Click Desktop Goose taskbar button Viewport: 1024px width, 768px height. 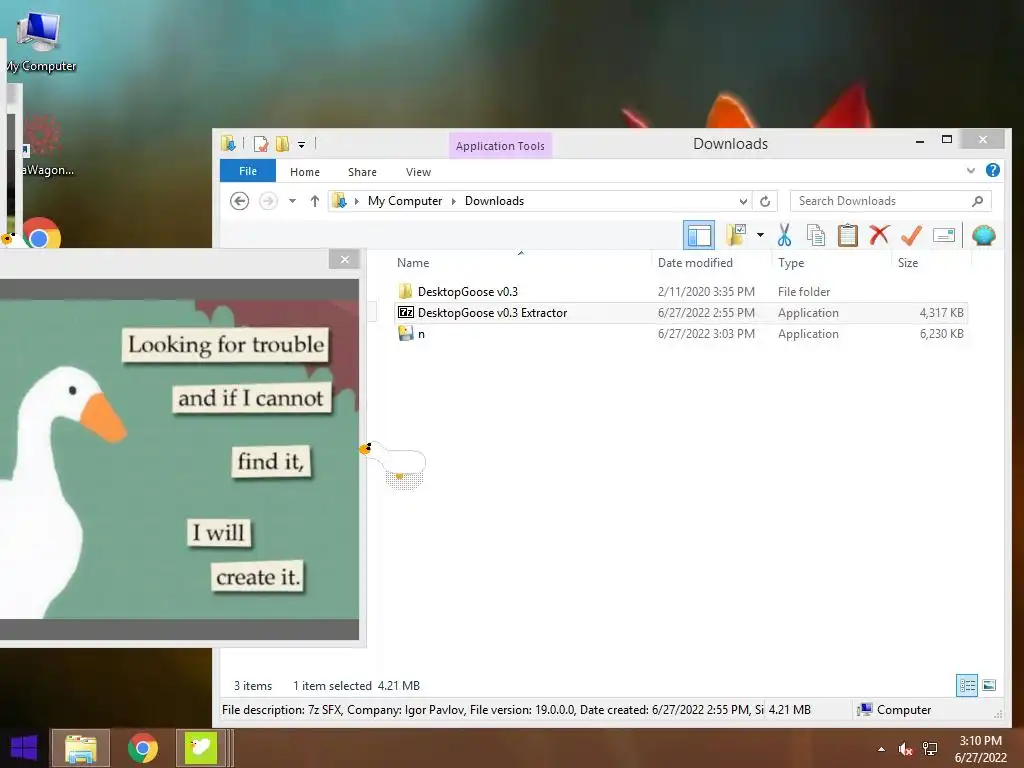click(x=202, y=748)
